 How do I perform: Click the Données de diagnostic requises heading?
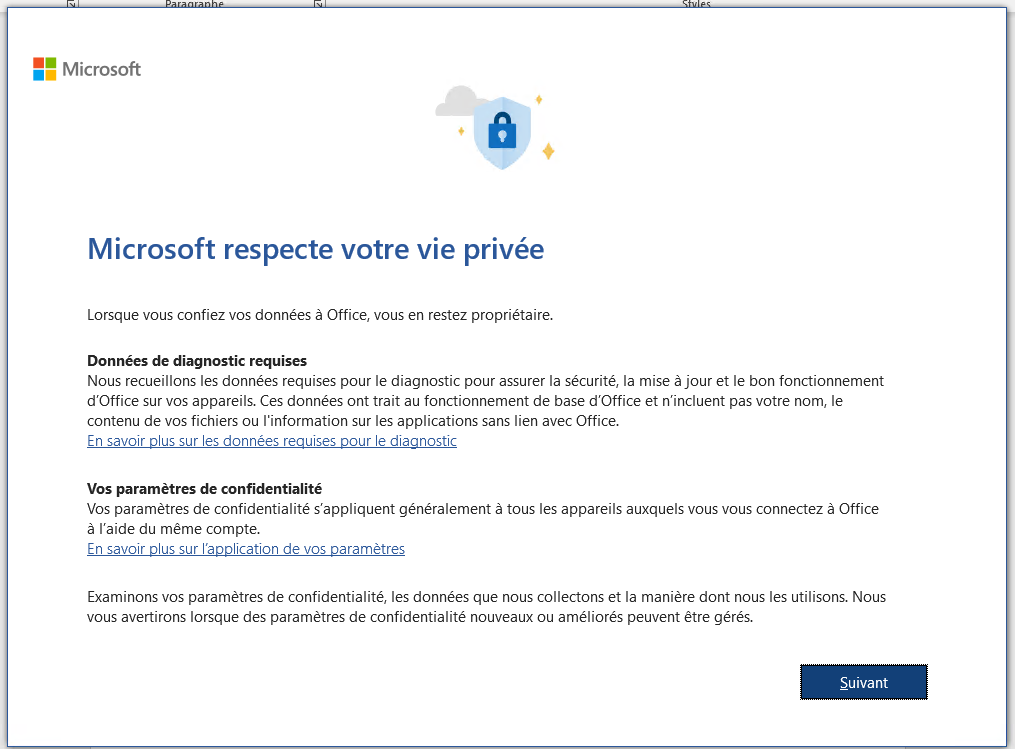click(197, 361)
